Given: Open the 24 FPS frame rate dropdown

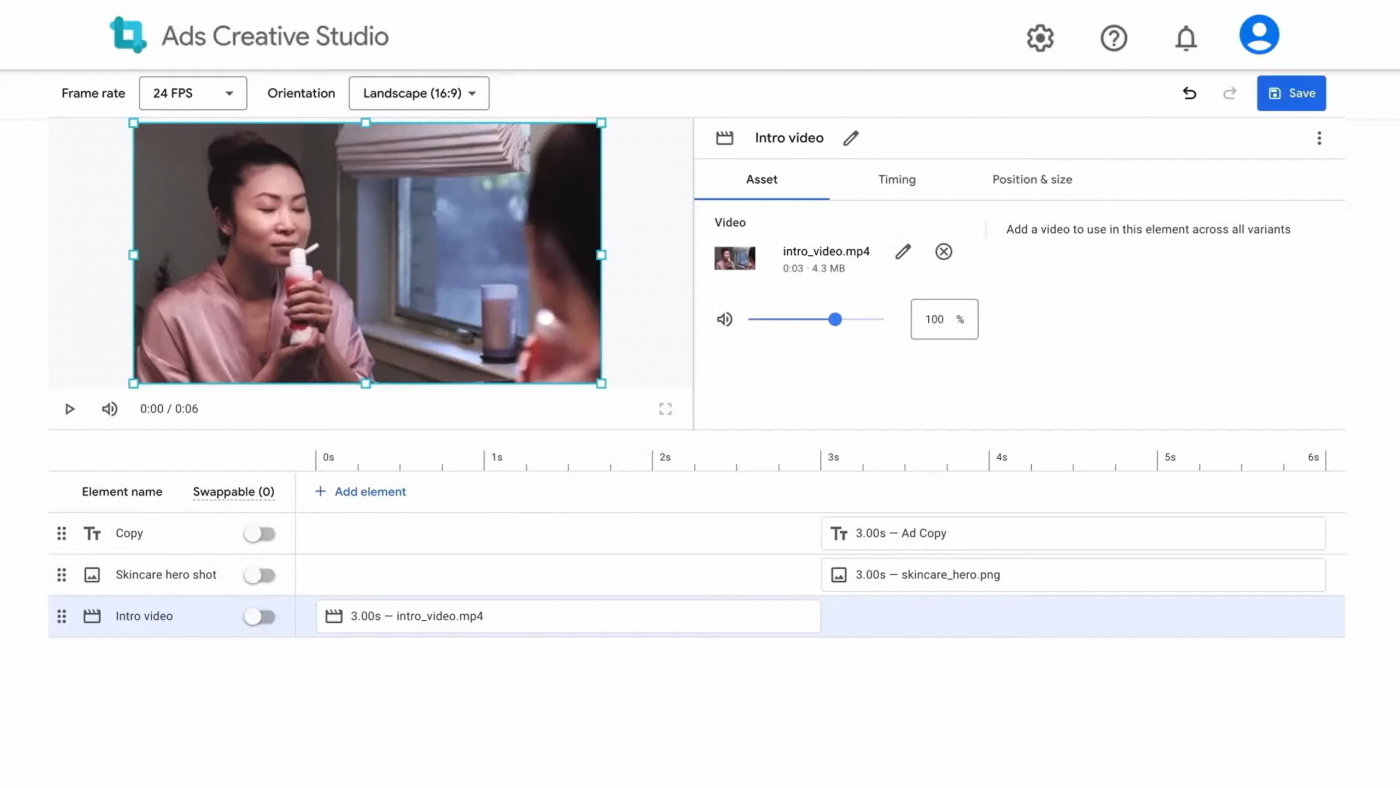Looking at the screenshot, I should (x=192, y=93).
